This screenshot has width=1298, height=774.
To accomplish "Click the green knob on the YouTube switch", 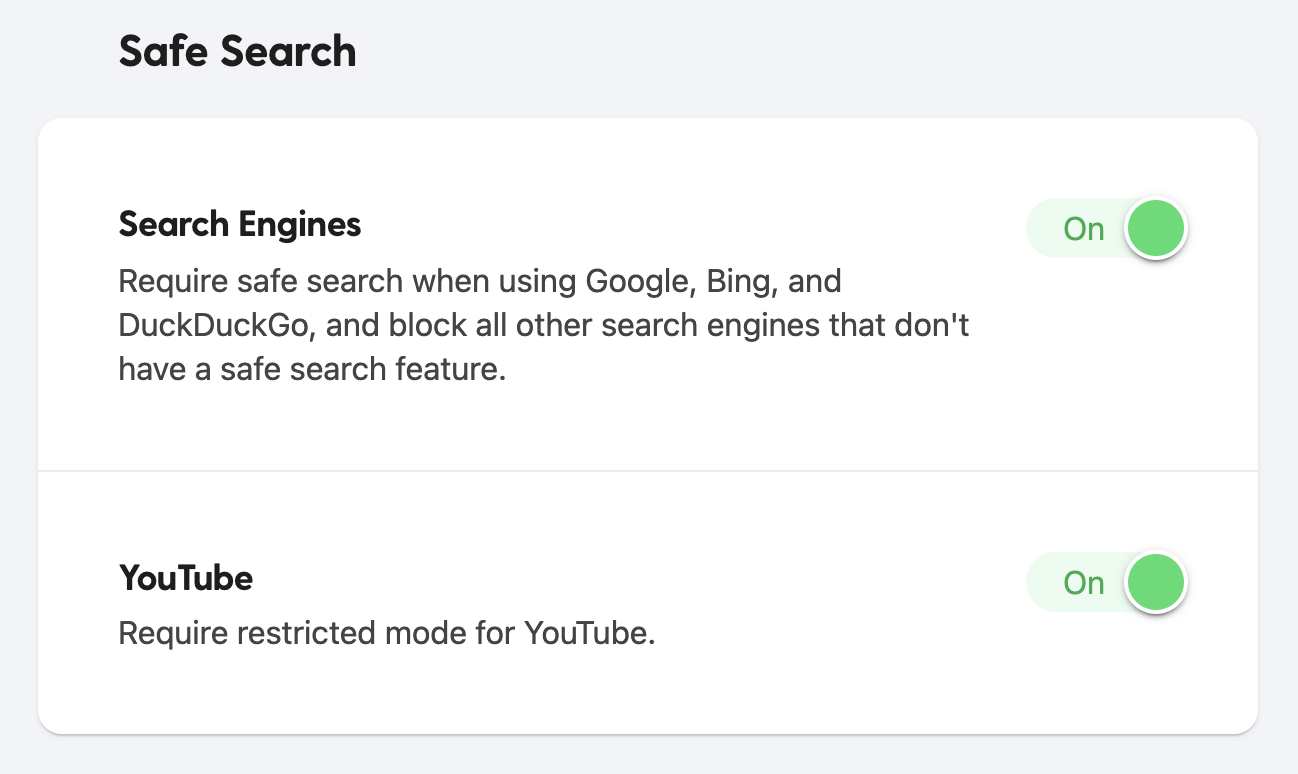I will (x=1155, y=582).
